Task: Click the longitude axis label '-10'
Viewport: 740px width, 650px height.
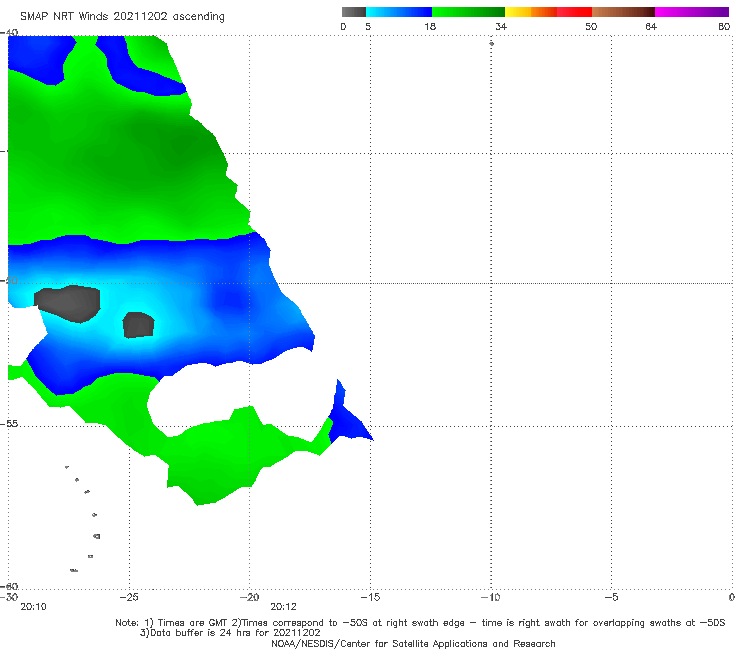Action: tap(490, 597)
